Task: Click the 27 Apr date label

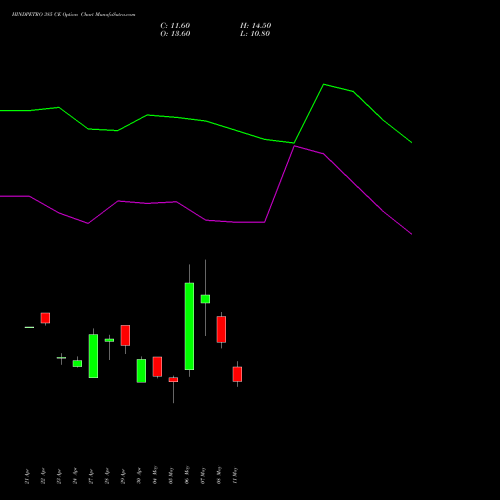Action: [x=91, y=476]
